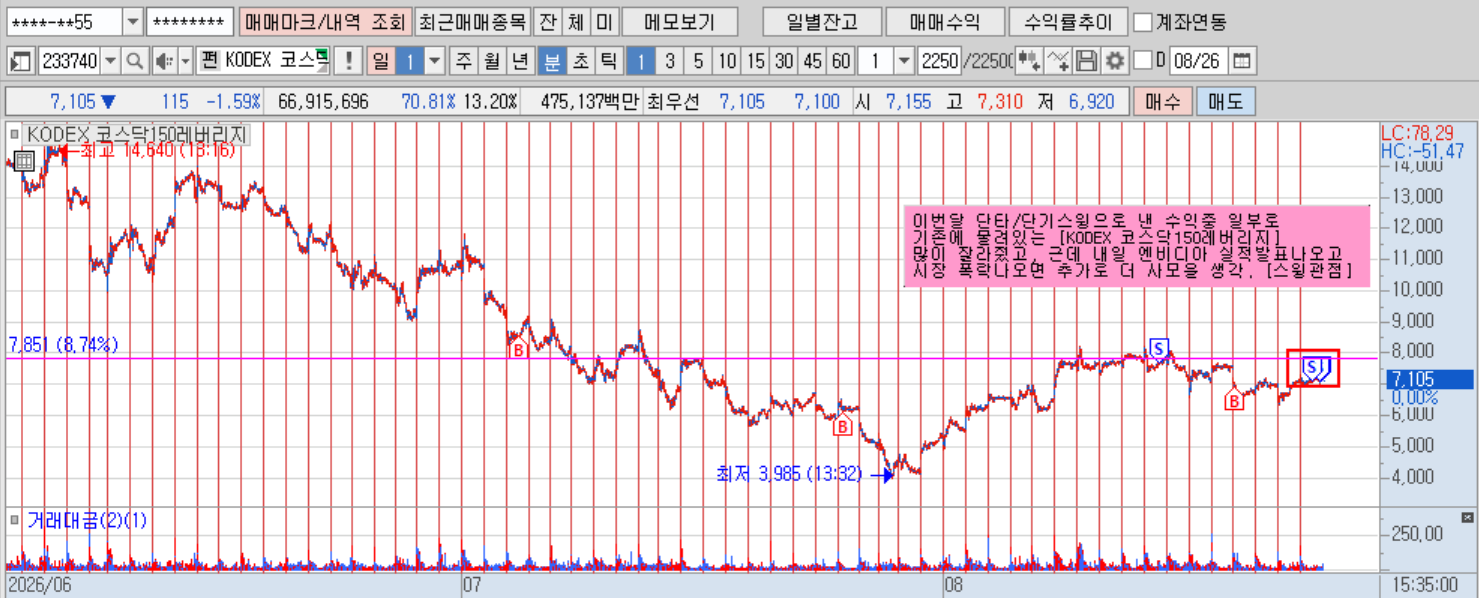Open chart settings gear icon
Viewport: 1479px width, 598px height.
point(1114,62)
